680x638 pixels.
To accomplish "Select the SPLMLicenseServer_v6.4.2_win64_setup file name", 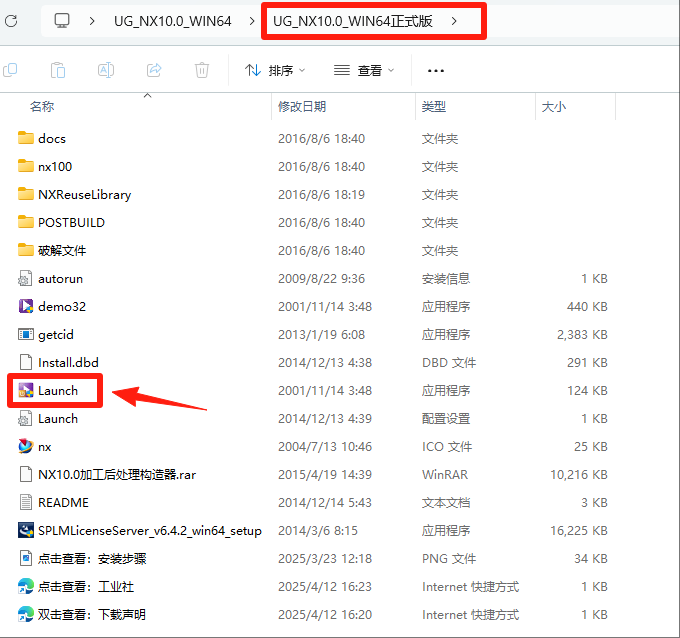I will [150, 531].
